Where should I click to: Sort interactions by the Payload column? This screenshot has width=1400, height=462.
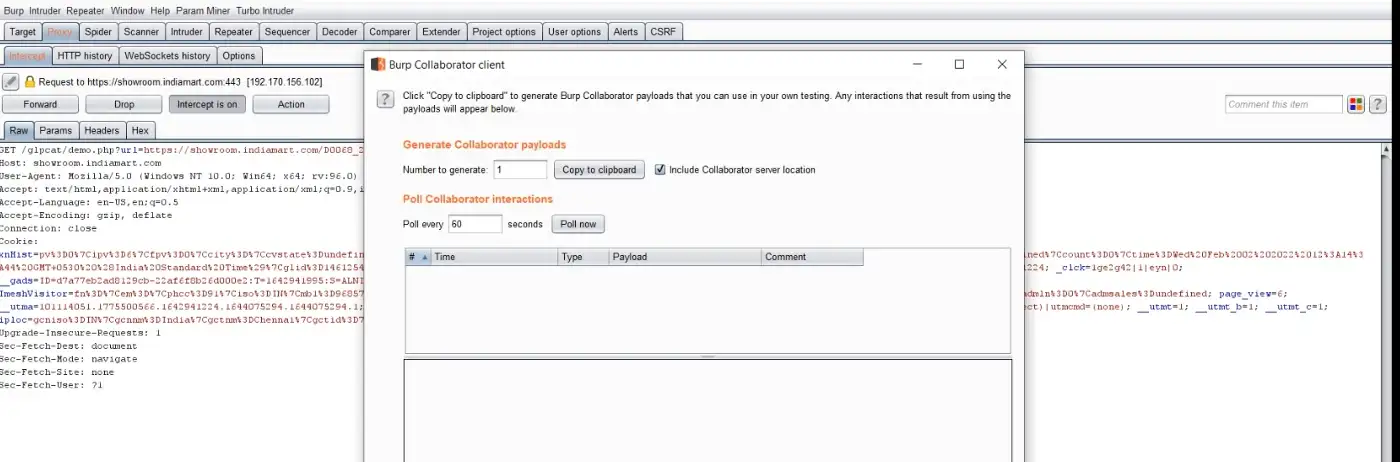pos(685,257)
